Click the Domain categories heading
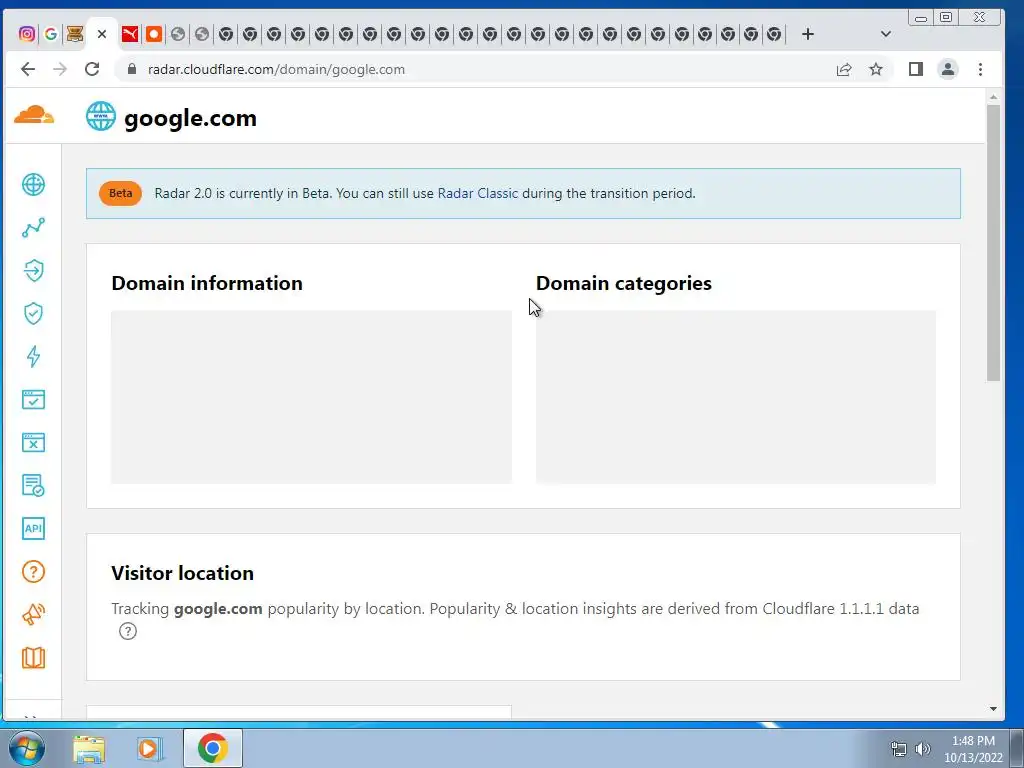 click(624, 283)
